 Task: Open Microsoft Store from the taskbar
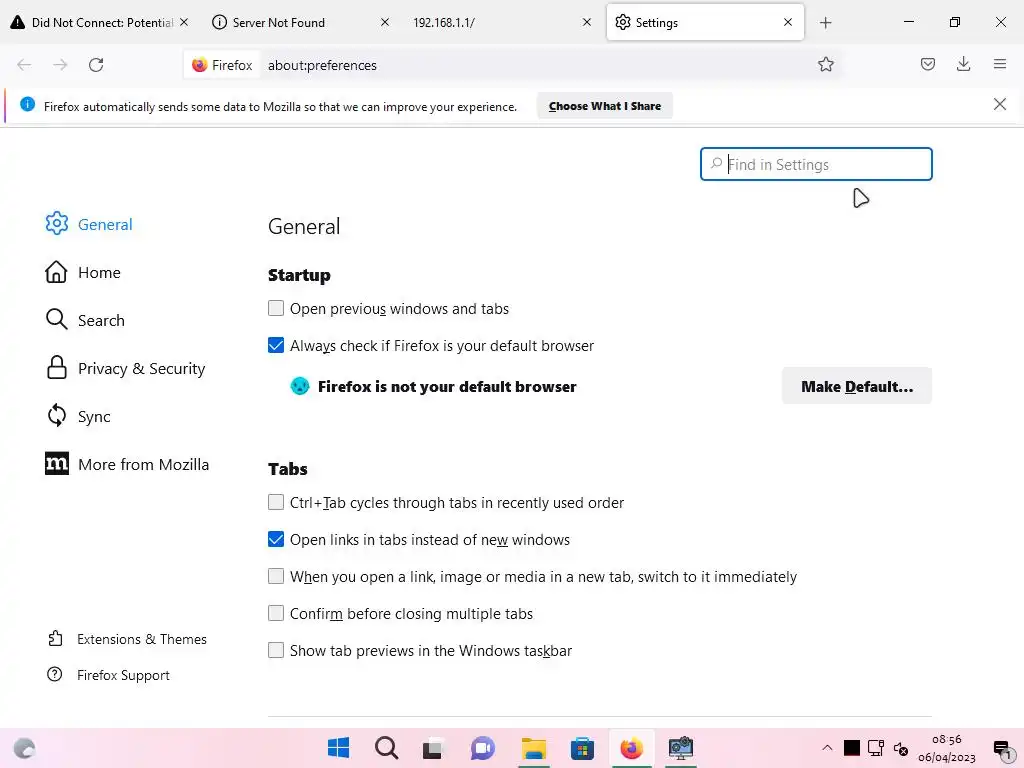tap(582, 748)
